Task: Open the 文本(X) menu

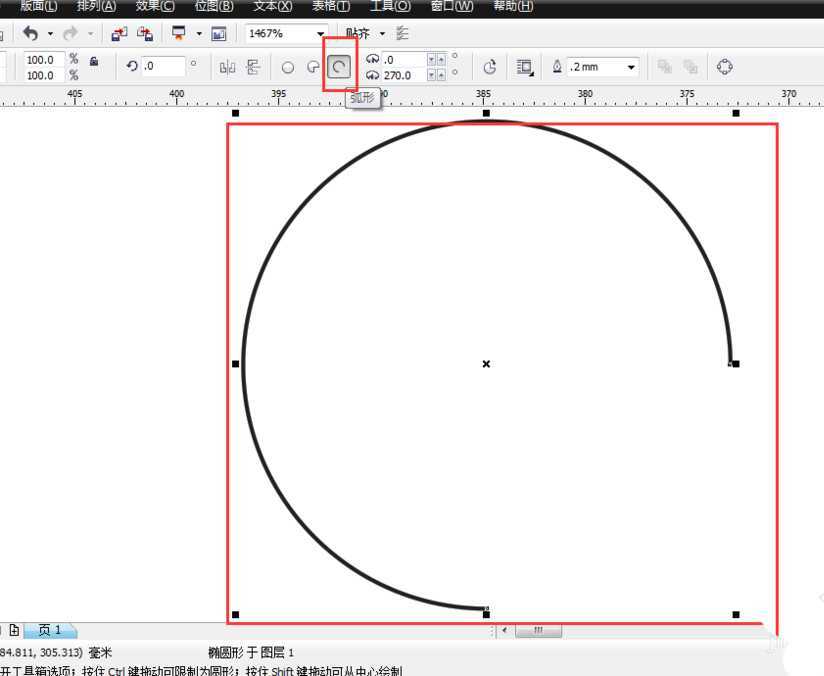Action: 273,6
